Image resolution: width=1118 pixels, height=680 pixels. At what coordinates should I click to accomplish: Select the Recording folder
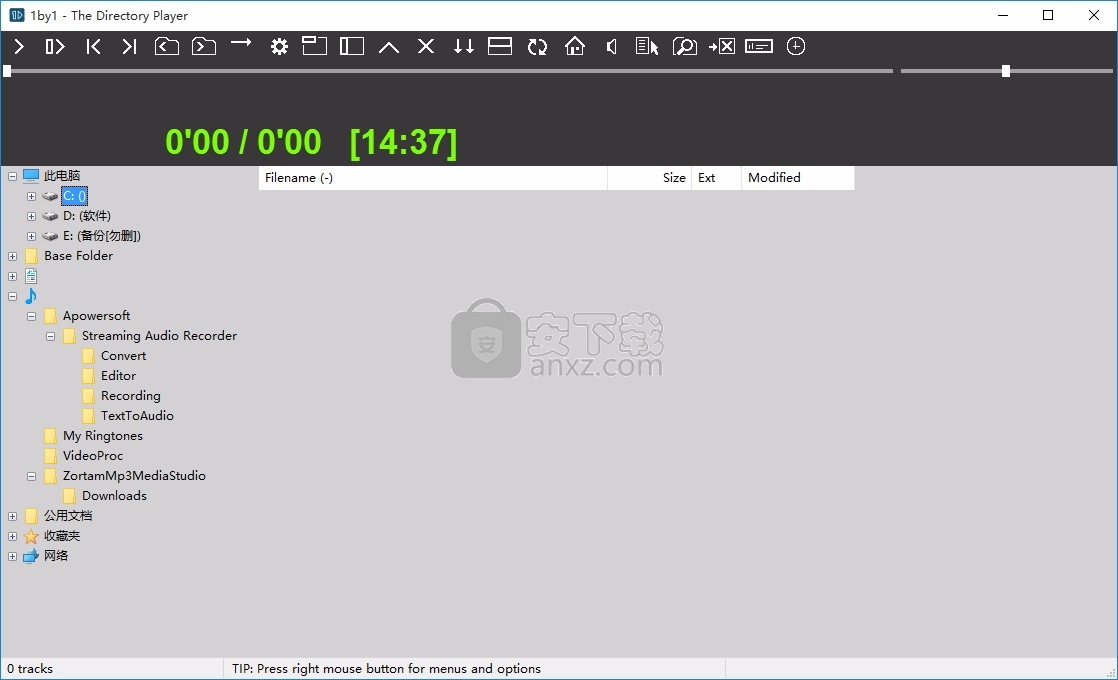tap(130, 396)
